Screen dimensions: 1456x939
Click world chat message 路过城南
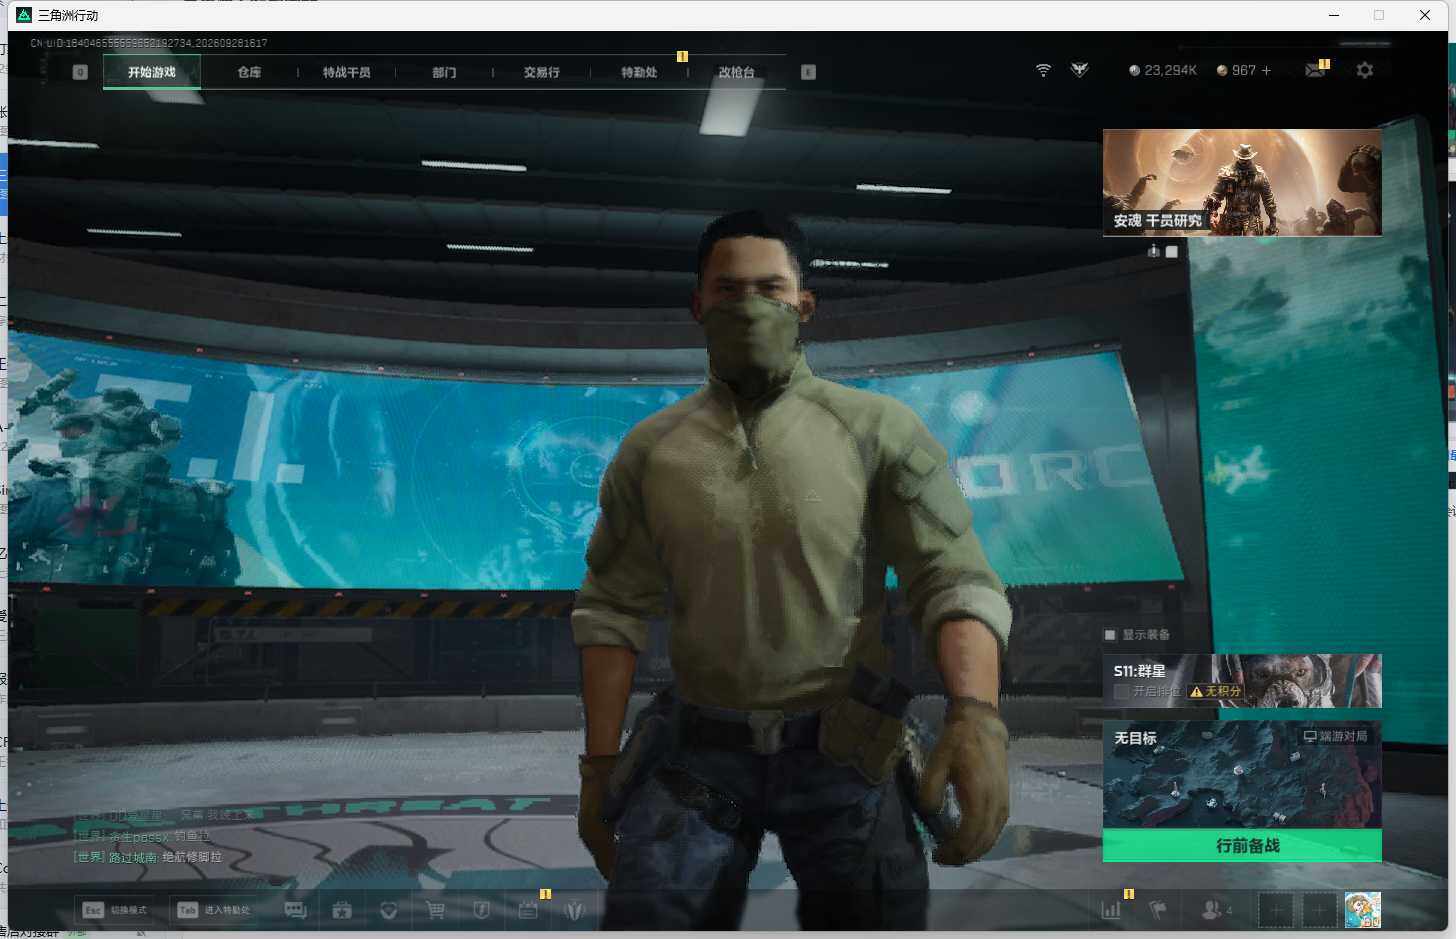pyautogui.click(x=148, y=857)
